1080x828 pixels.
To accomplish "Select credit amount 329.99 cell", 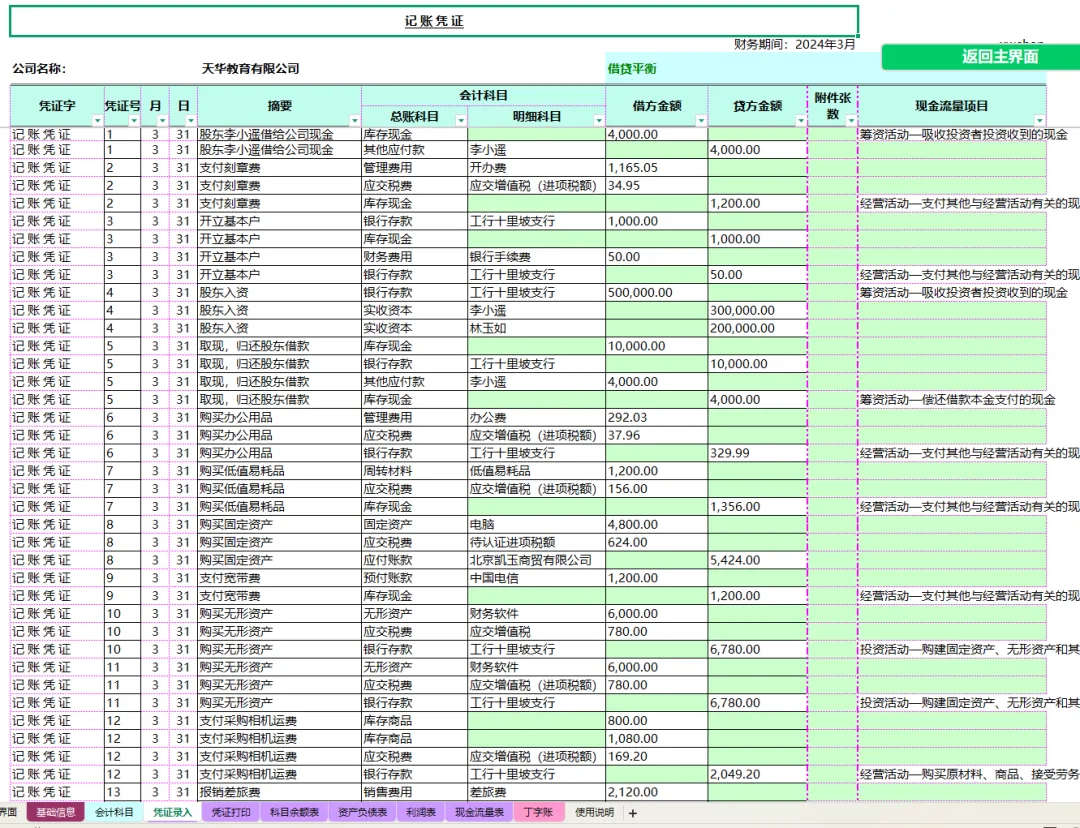I will tap(758, 453).
